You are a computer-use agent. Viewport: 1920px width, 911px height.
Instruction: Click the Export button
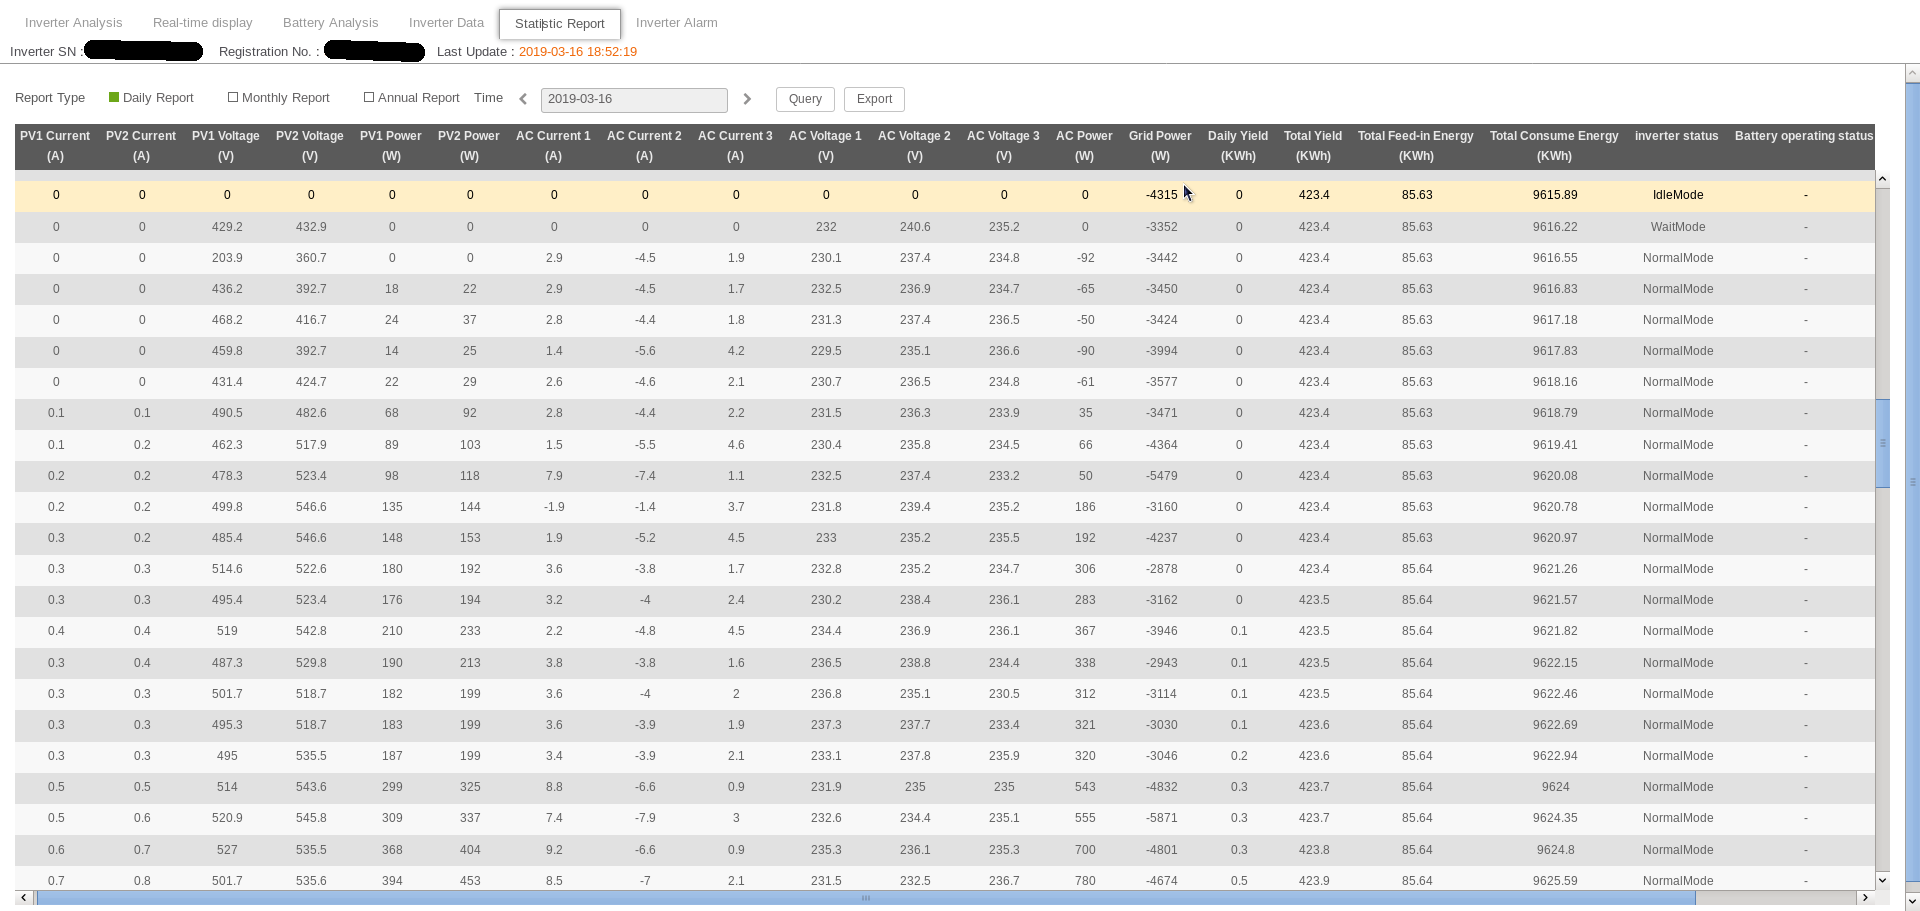point(874,99)
